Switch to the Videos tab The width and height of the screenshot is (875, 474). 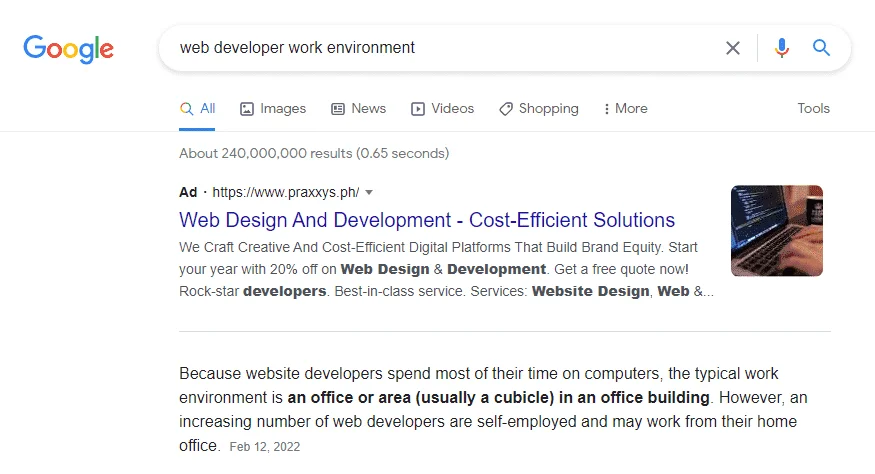click(x=443, y=108)
